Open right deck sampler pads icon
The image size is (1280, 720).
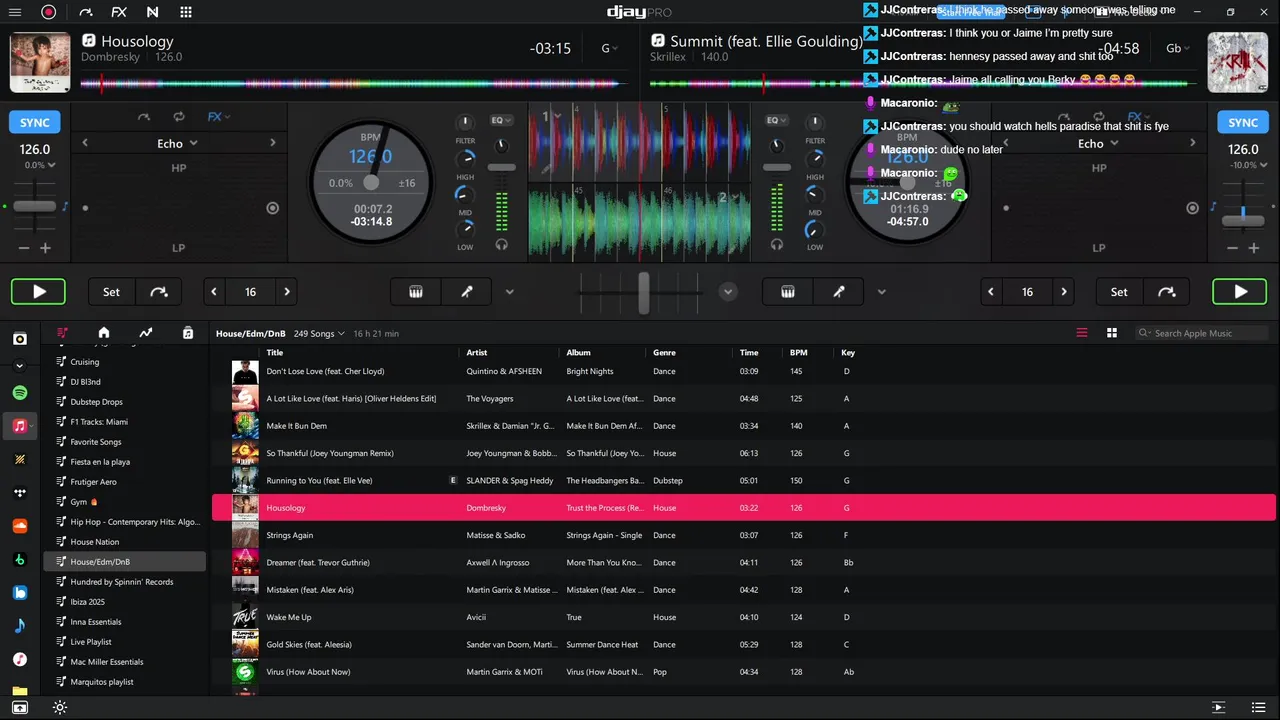(788, 292)
